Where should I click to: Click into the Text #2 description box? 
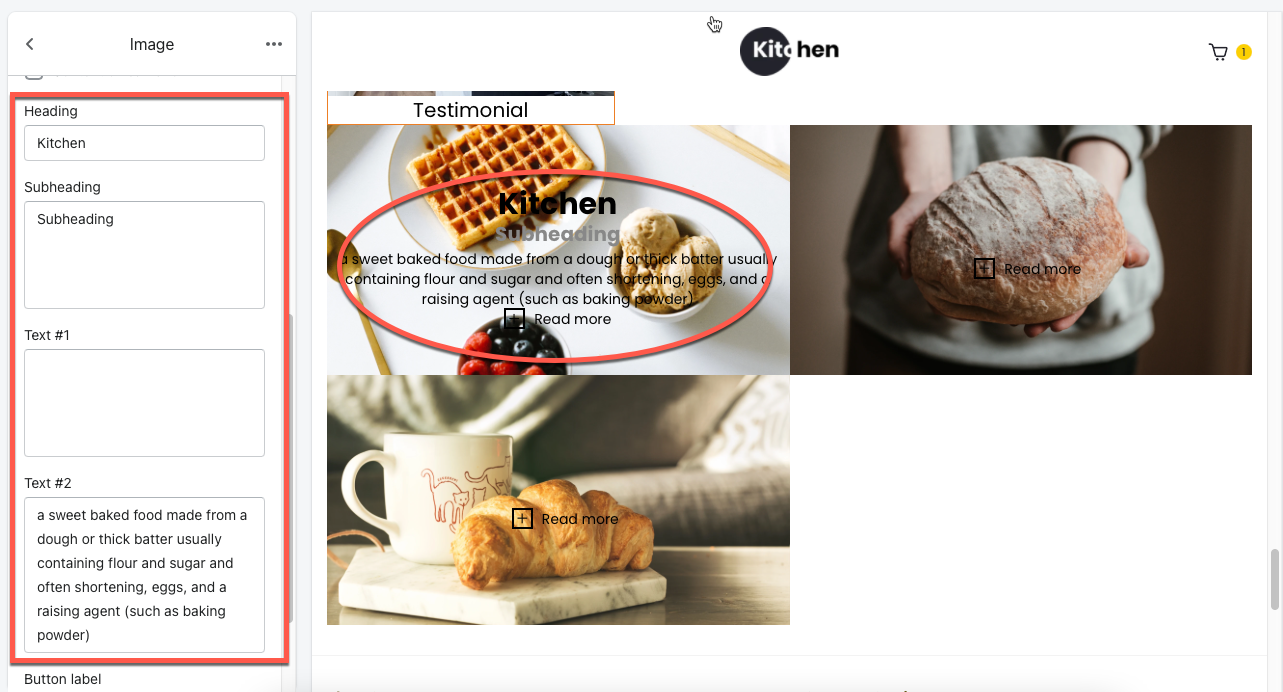point(144,575)
